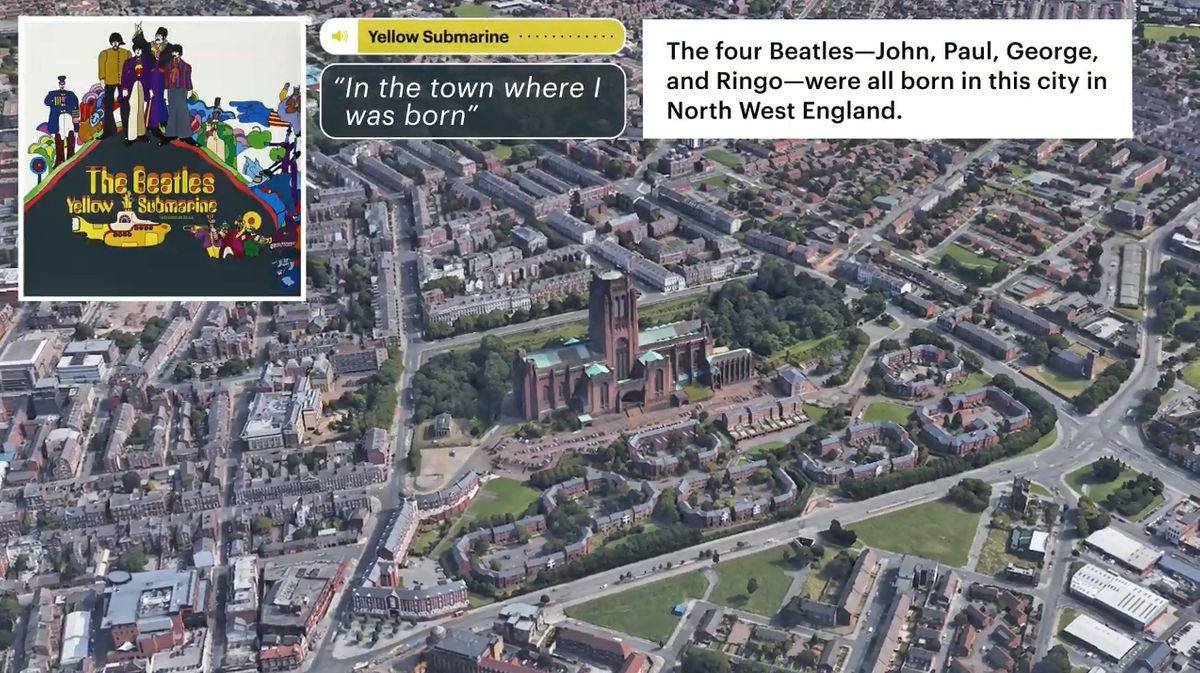This screenshot has height=673, width=1200.
Task: Select the large white-roofed warehouse at bottom right
Action: click(1116, 595)
